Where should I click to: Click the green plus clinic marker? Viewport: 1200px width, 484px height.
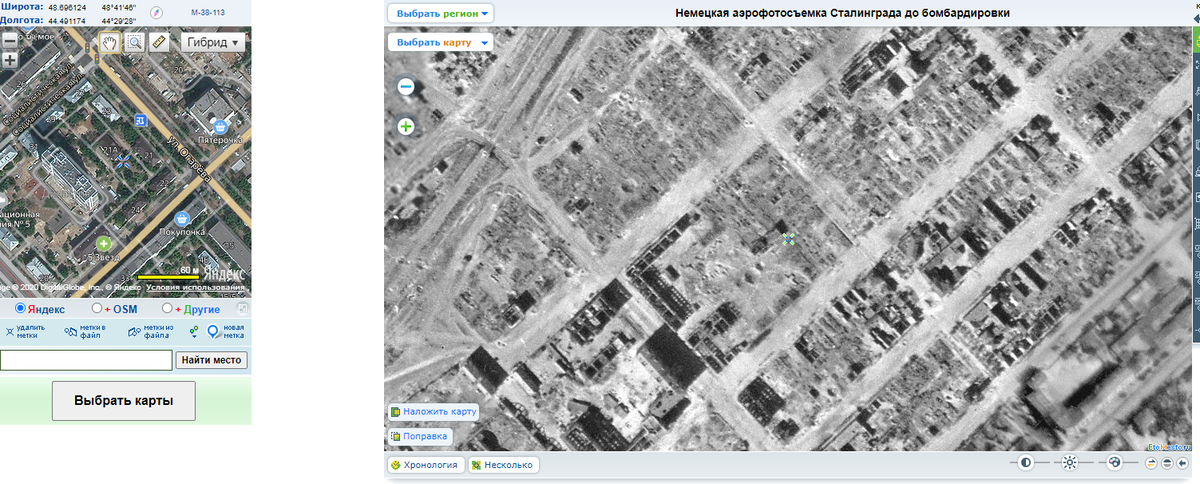click(103, 243)
